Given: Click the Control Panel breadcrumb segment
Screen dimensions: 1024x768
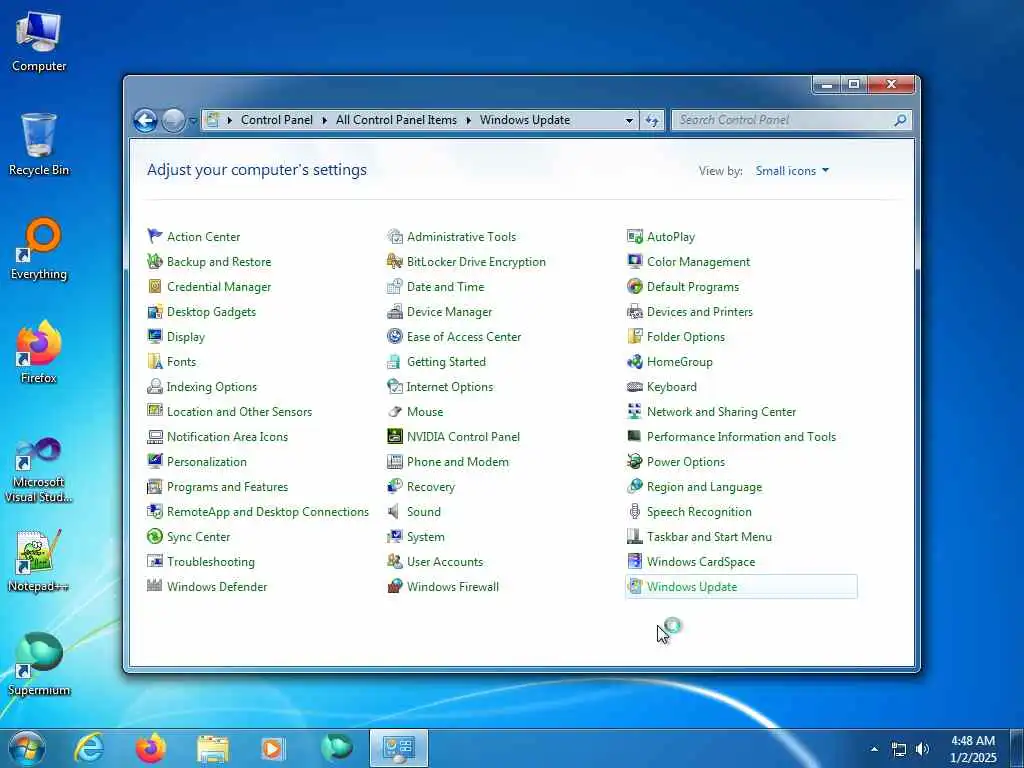Looking at the screenshot, I should pos(277,120).
